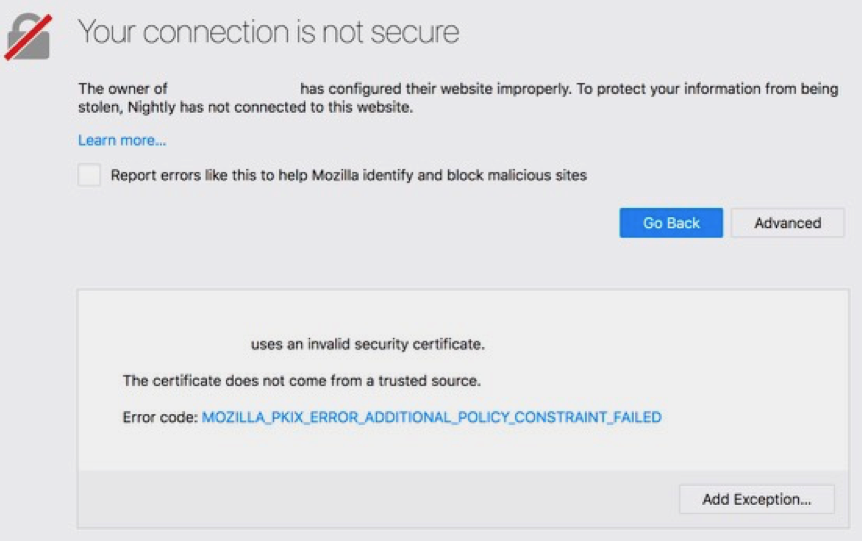Open the Learn more… link
This screenshot has width=862, height=541.
pyautogui.click(x=122, y=141)
